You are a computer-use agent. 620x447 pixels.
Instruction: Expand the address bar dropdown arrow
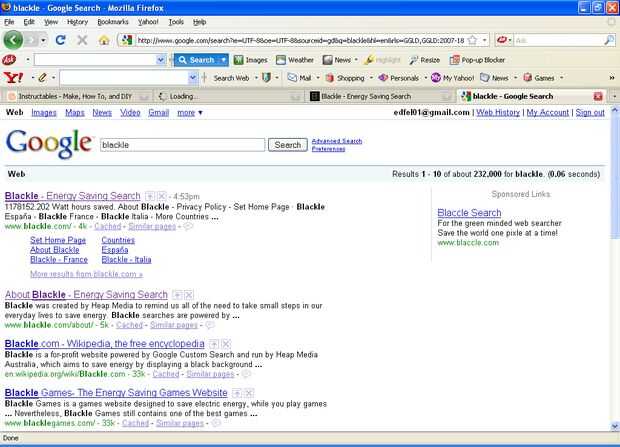484,40
